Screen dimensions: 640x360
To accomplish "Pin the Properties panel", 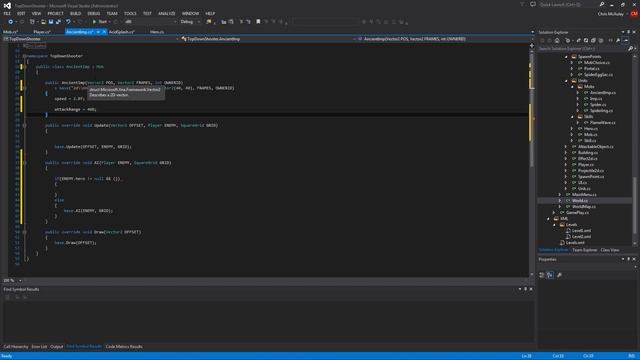I will tap(628, 259).
